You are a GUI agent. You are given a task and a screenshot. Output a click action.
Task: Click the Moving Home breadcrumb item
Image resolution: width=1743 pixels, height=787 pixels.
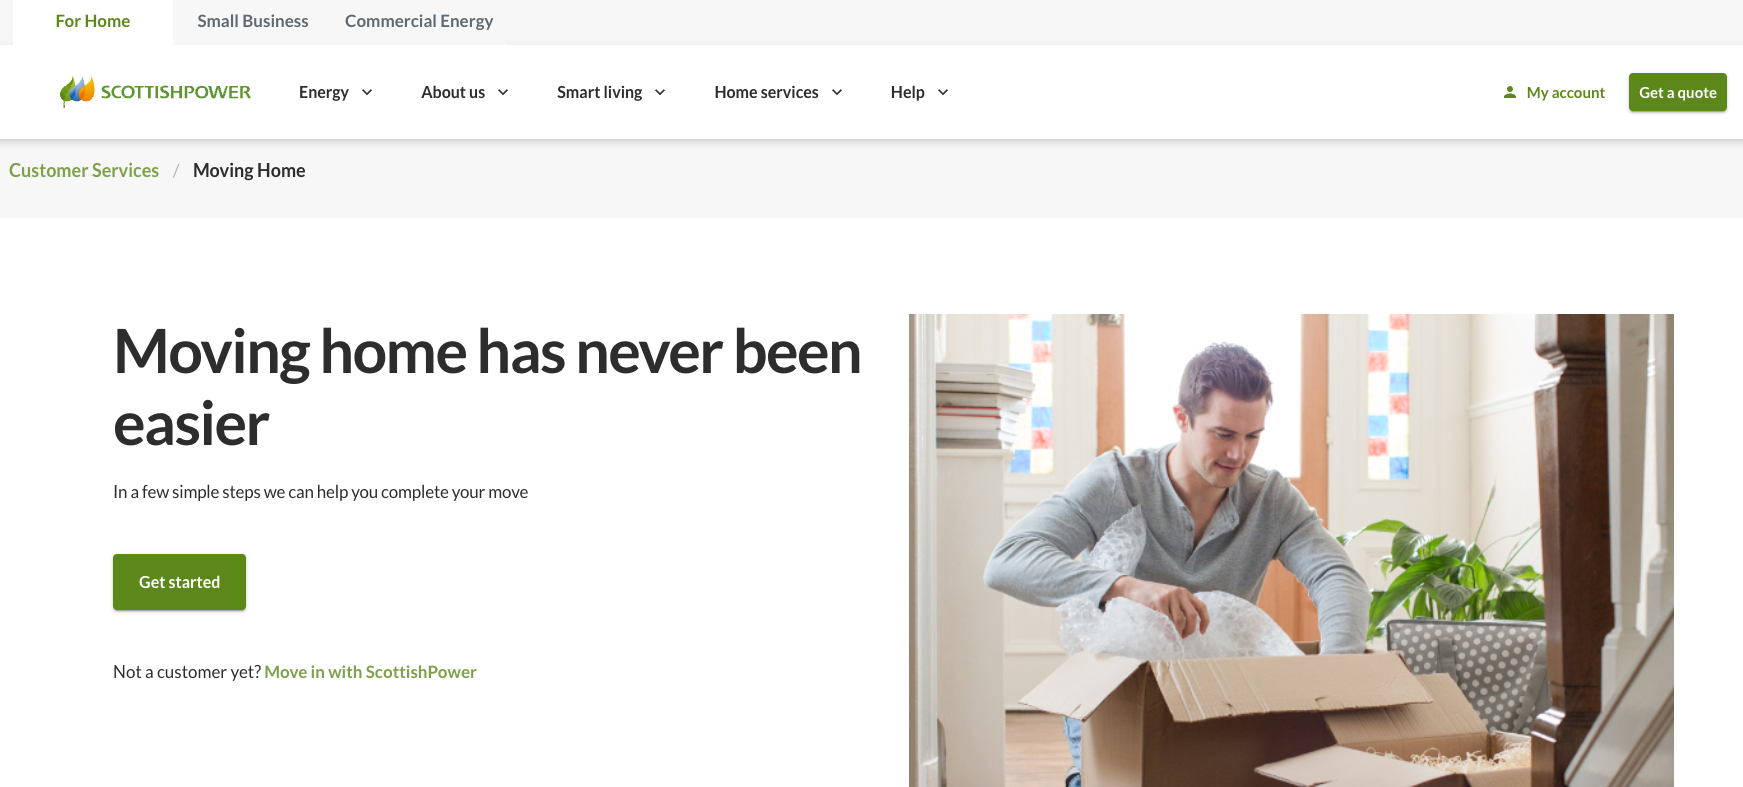(249, 170)
